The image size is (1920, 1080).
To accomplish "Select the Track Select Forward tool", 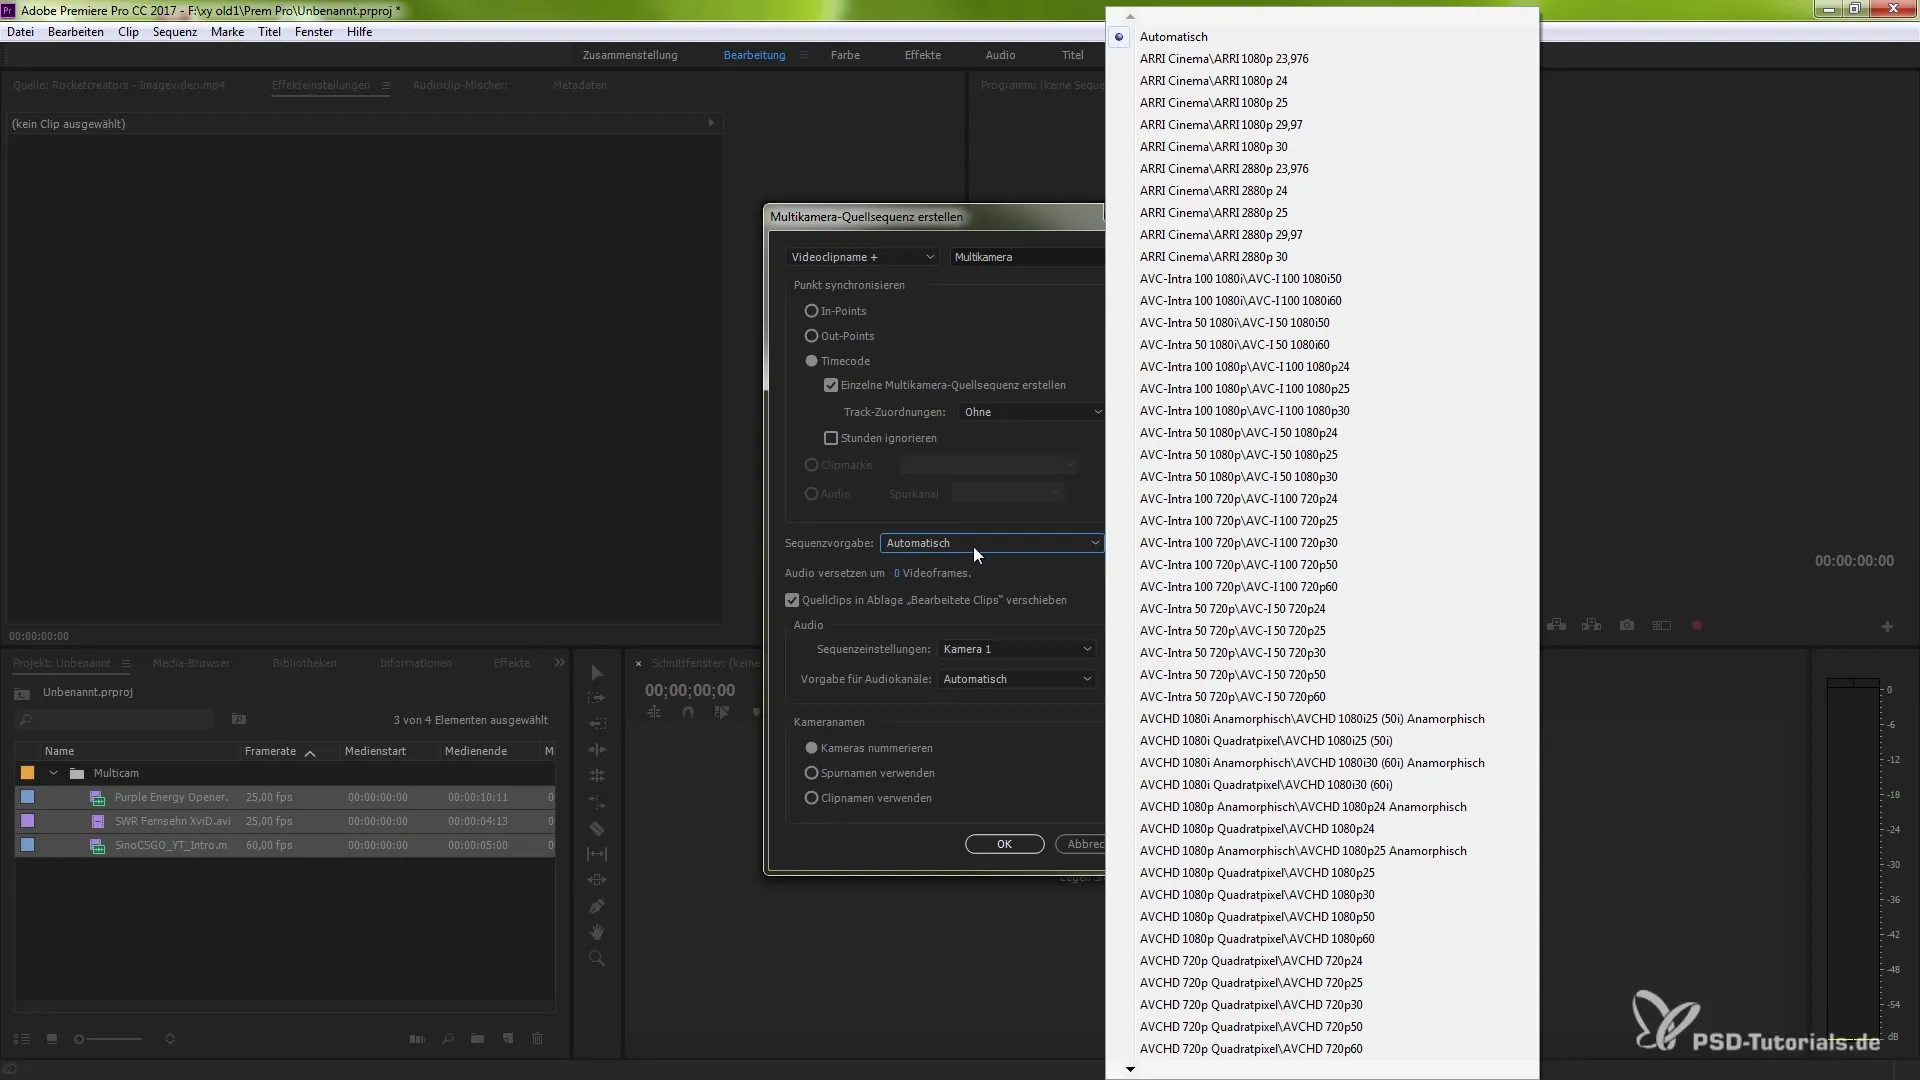I will pyautogui.click(x=597, y=698).
